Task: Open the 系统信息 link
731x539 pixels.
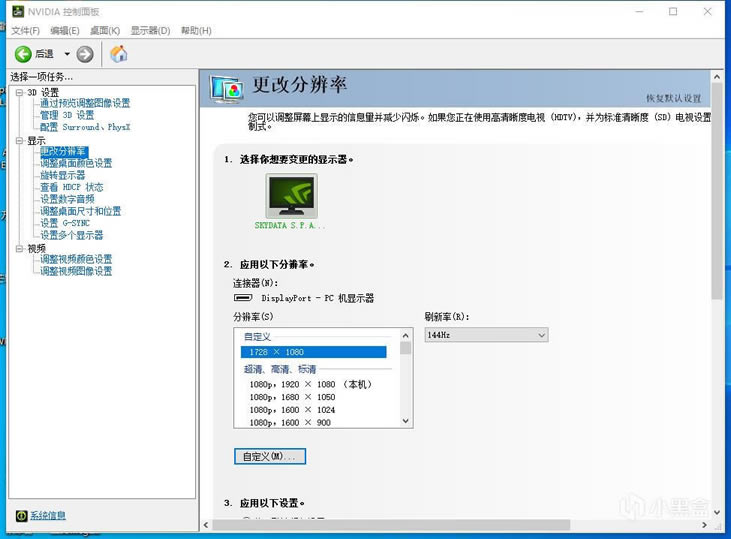Action: 48,515
